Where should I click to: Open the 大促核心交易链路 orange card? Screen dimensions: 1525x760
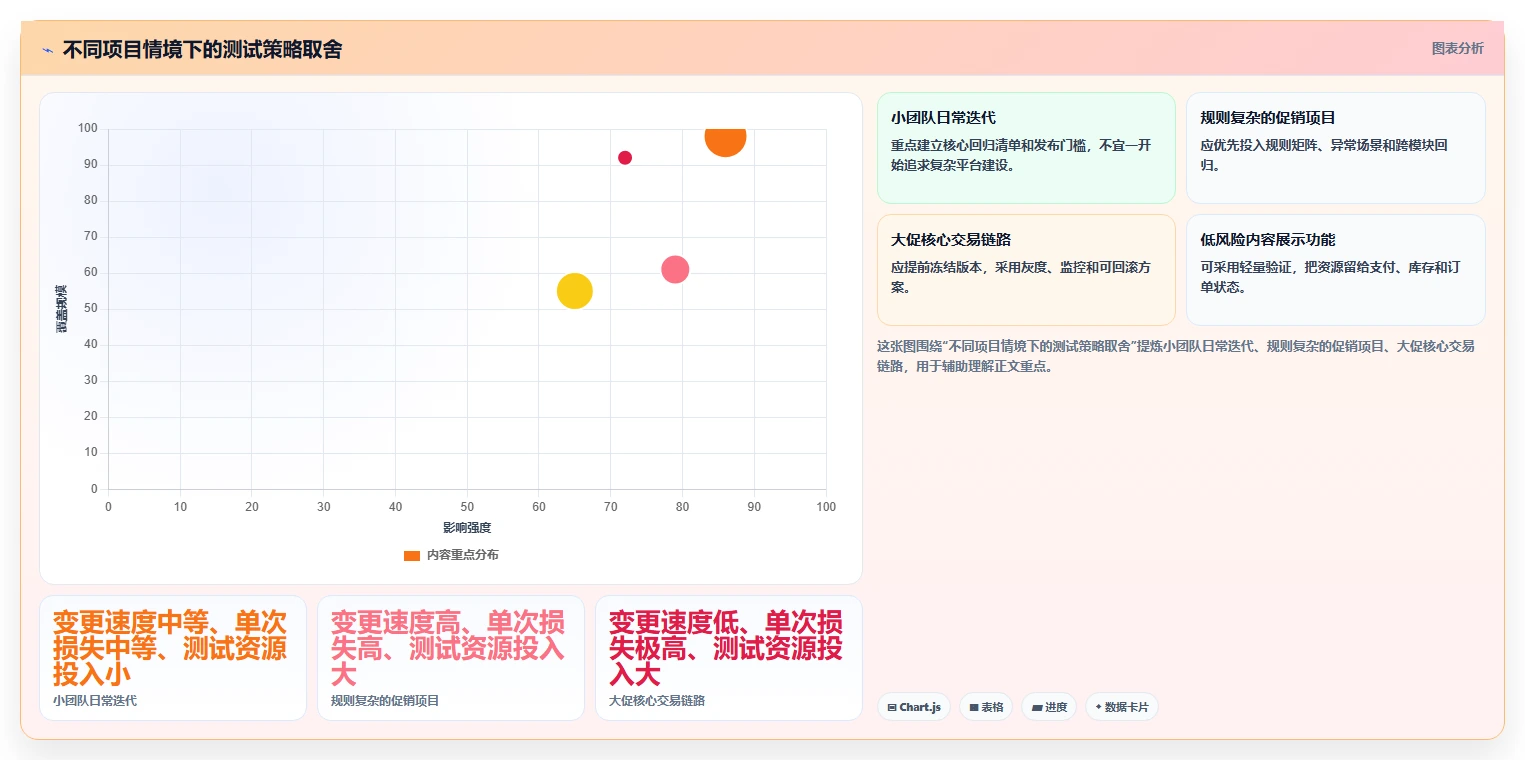click(1026, 270)
